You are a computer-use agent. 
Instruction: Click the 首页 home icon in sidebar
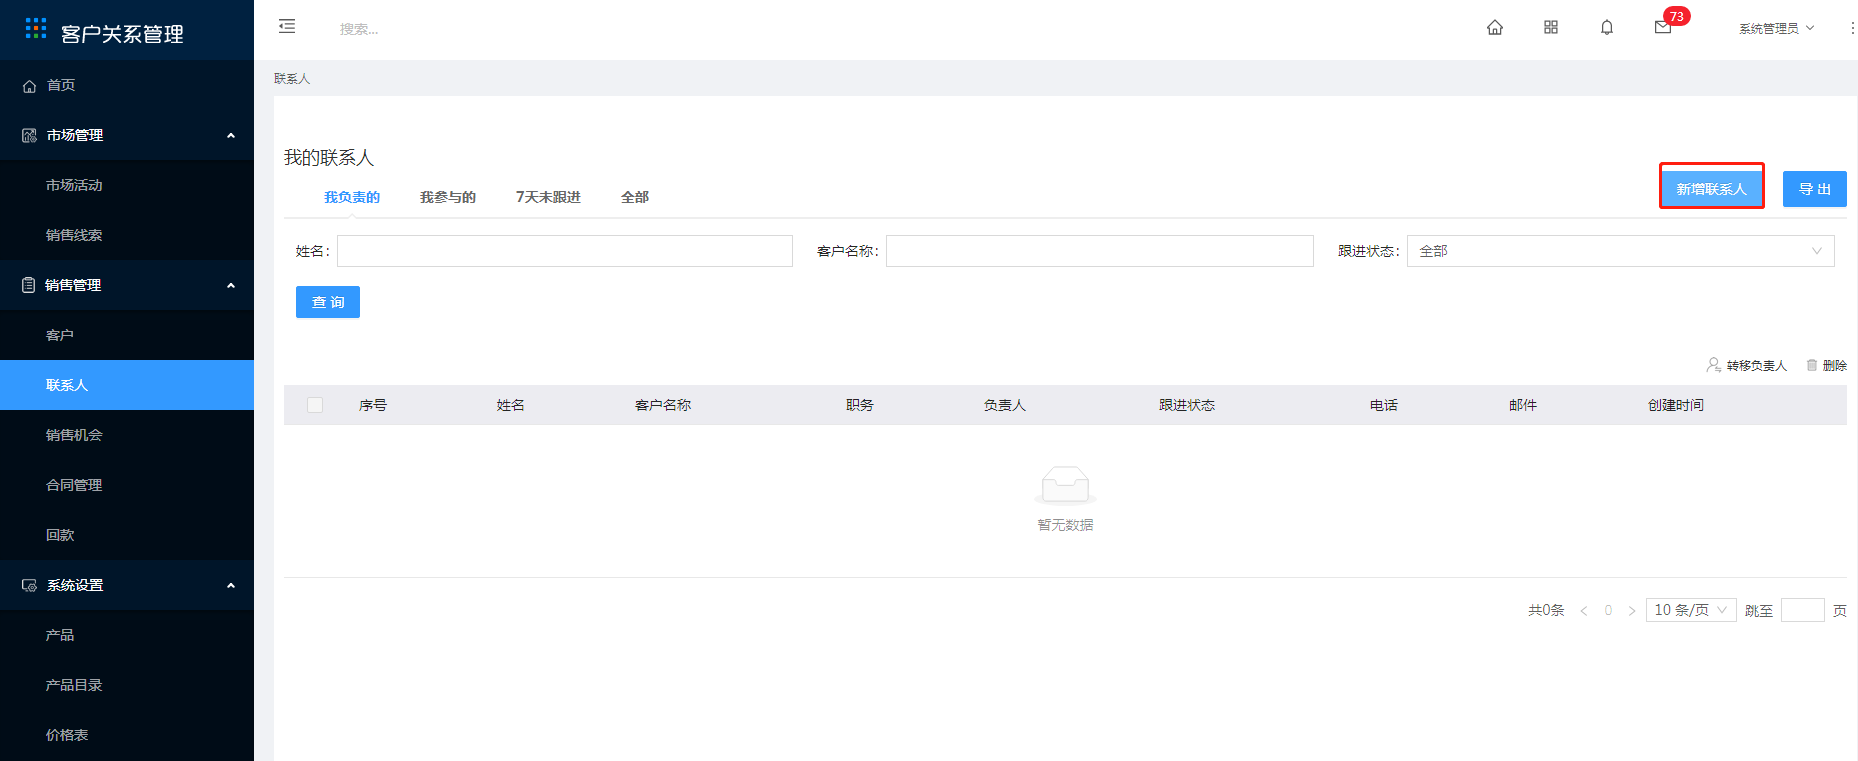pyautogui.click(x=30, y=86)
